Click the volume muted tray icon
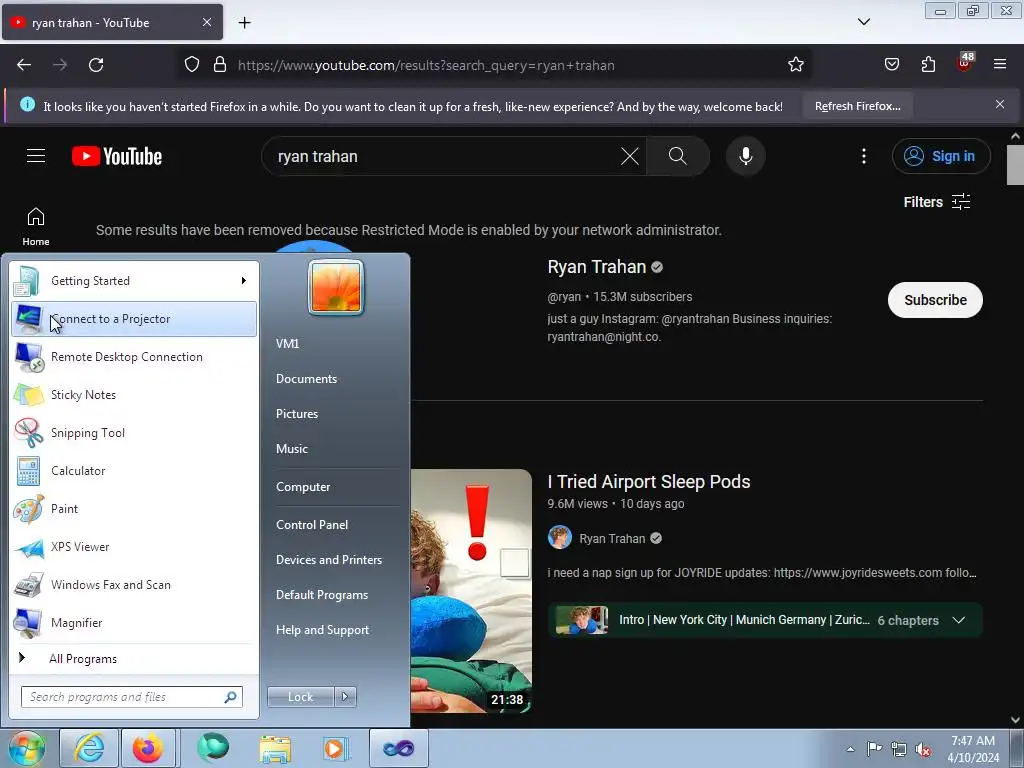The image size is (1024, 768). (x=923, y=750)
